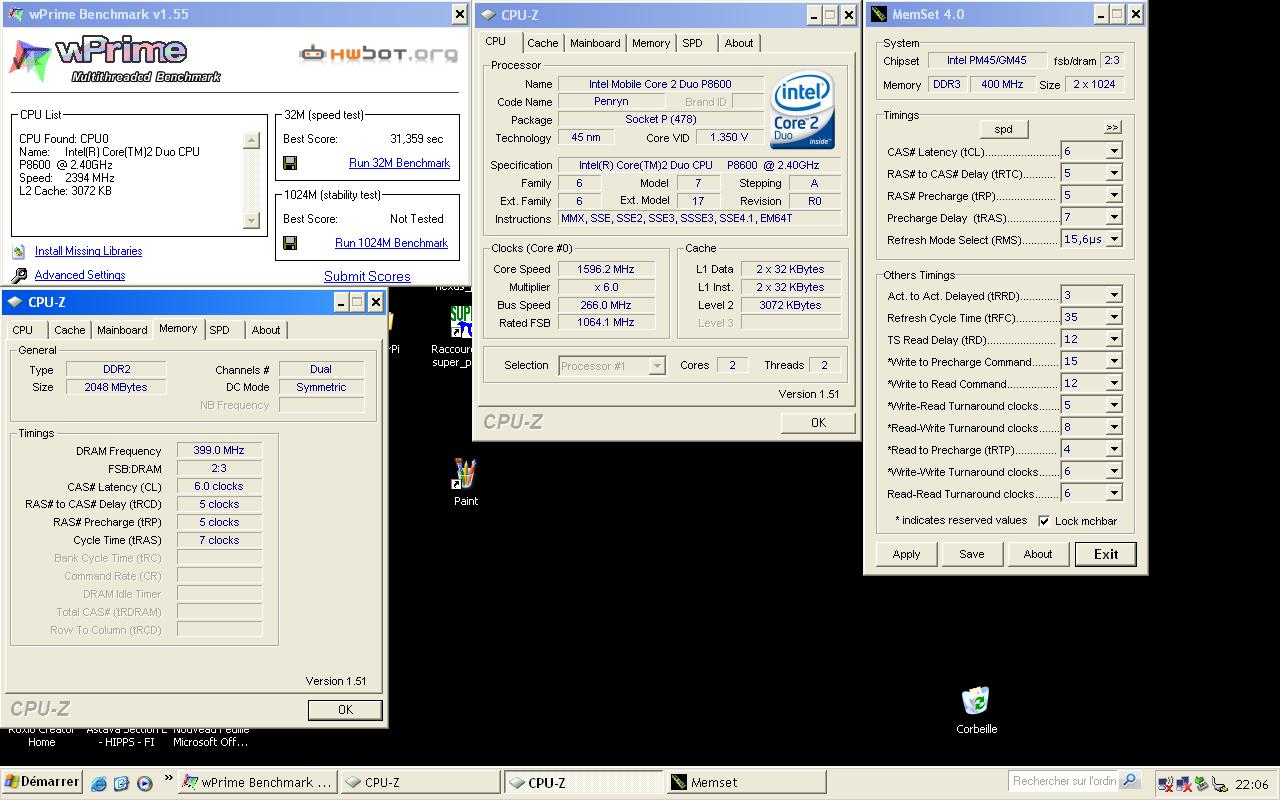Click the Run 1024M Benchmark link
The height and width of the screenshot is (800, 1280).
(391, 243)
